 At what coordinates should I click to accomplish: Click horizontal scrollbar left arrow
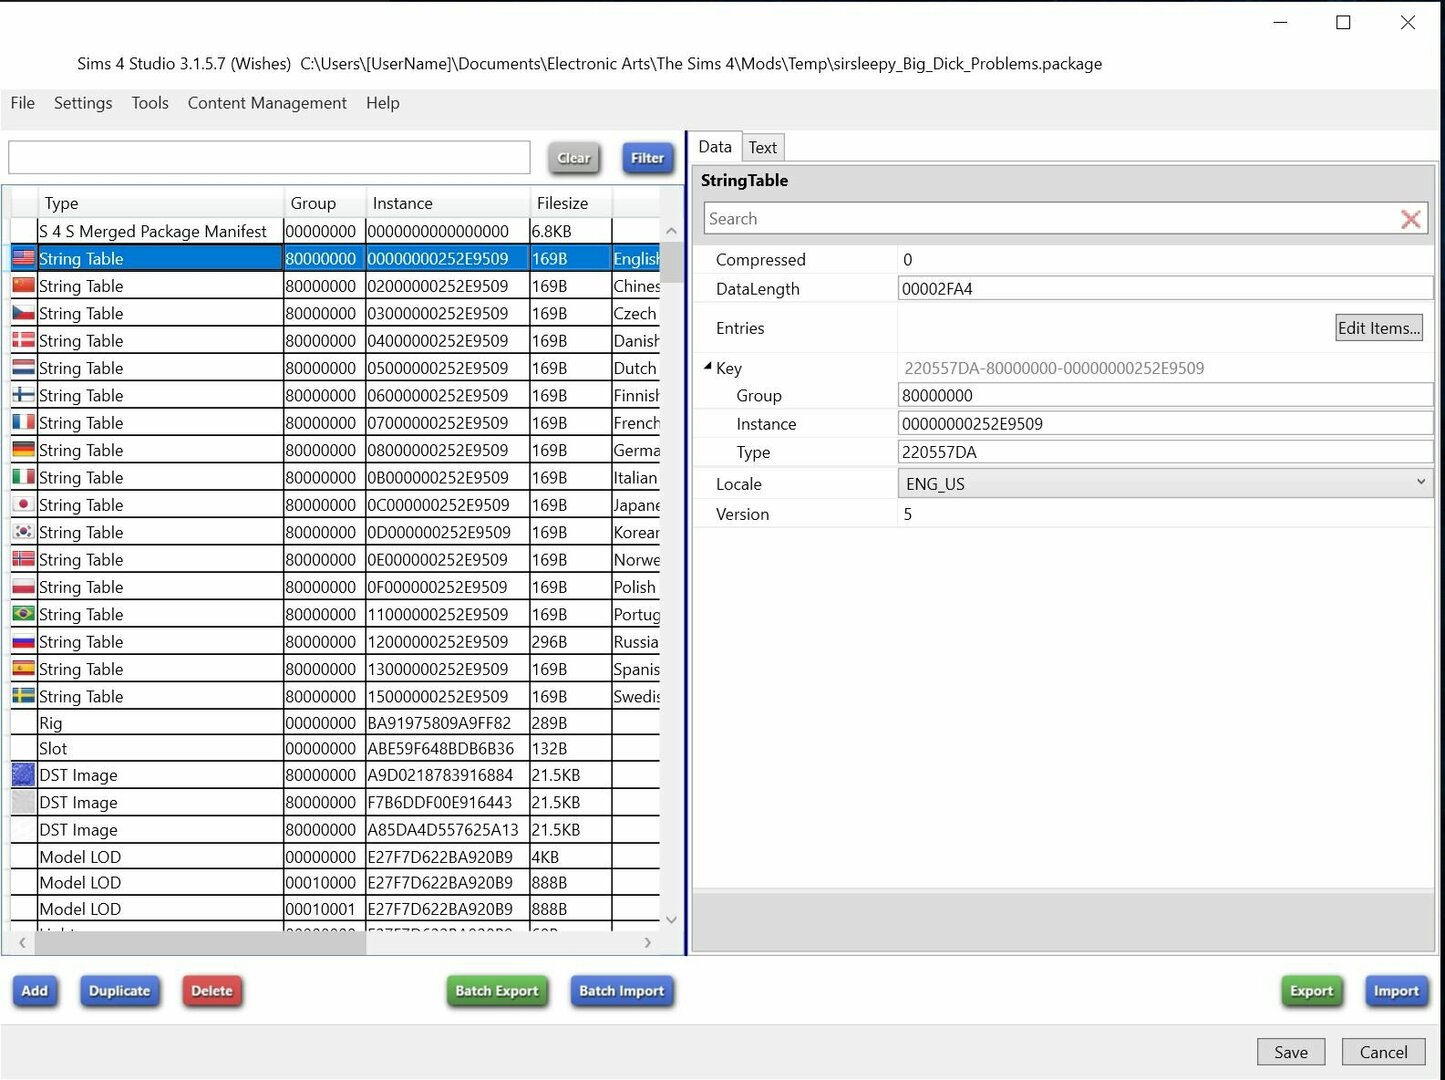(x=22, y=942)
